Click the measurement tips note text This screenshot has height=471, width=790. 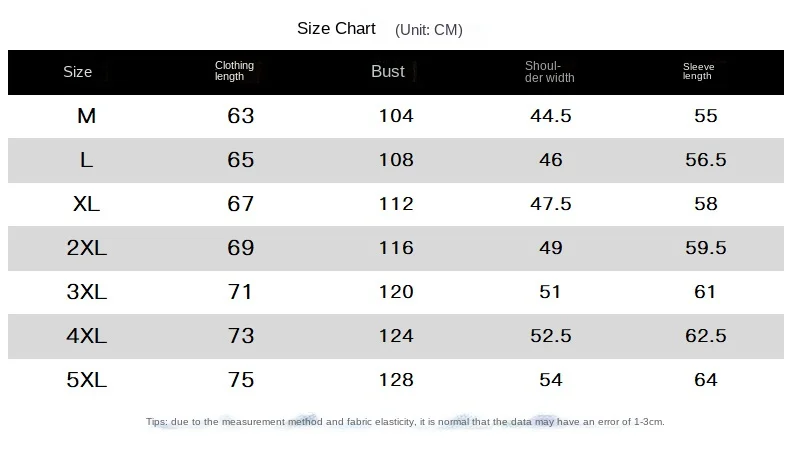pyautogui.click(x=405, y=422)
